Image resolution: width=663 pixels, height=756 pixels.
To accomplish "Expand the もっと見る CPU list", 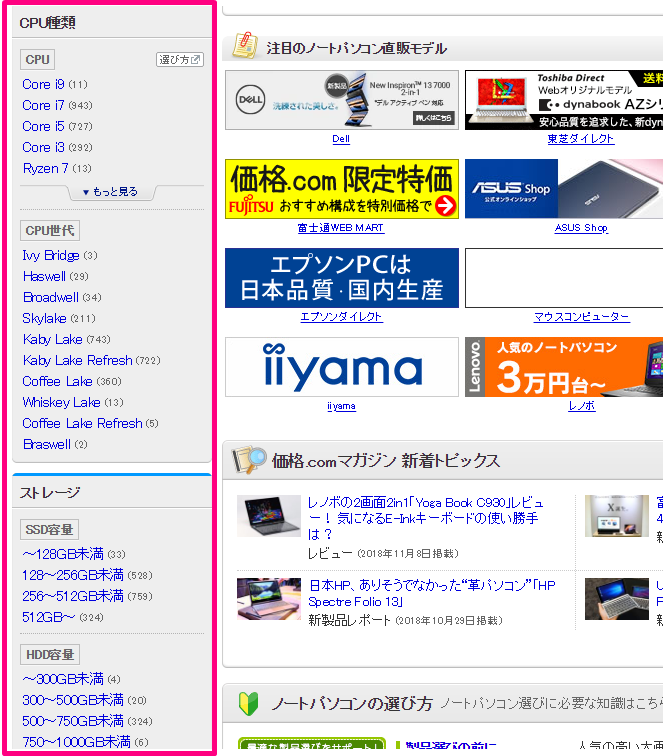I will [x=112, y=192].
